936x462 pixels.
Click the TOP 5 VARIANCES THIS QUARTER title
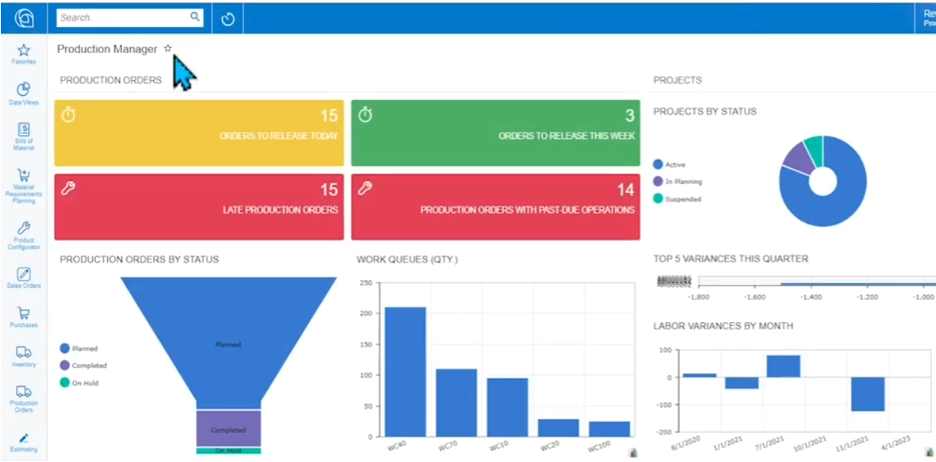[731, 258]
